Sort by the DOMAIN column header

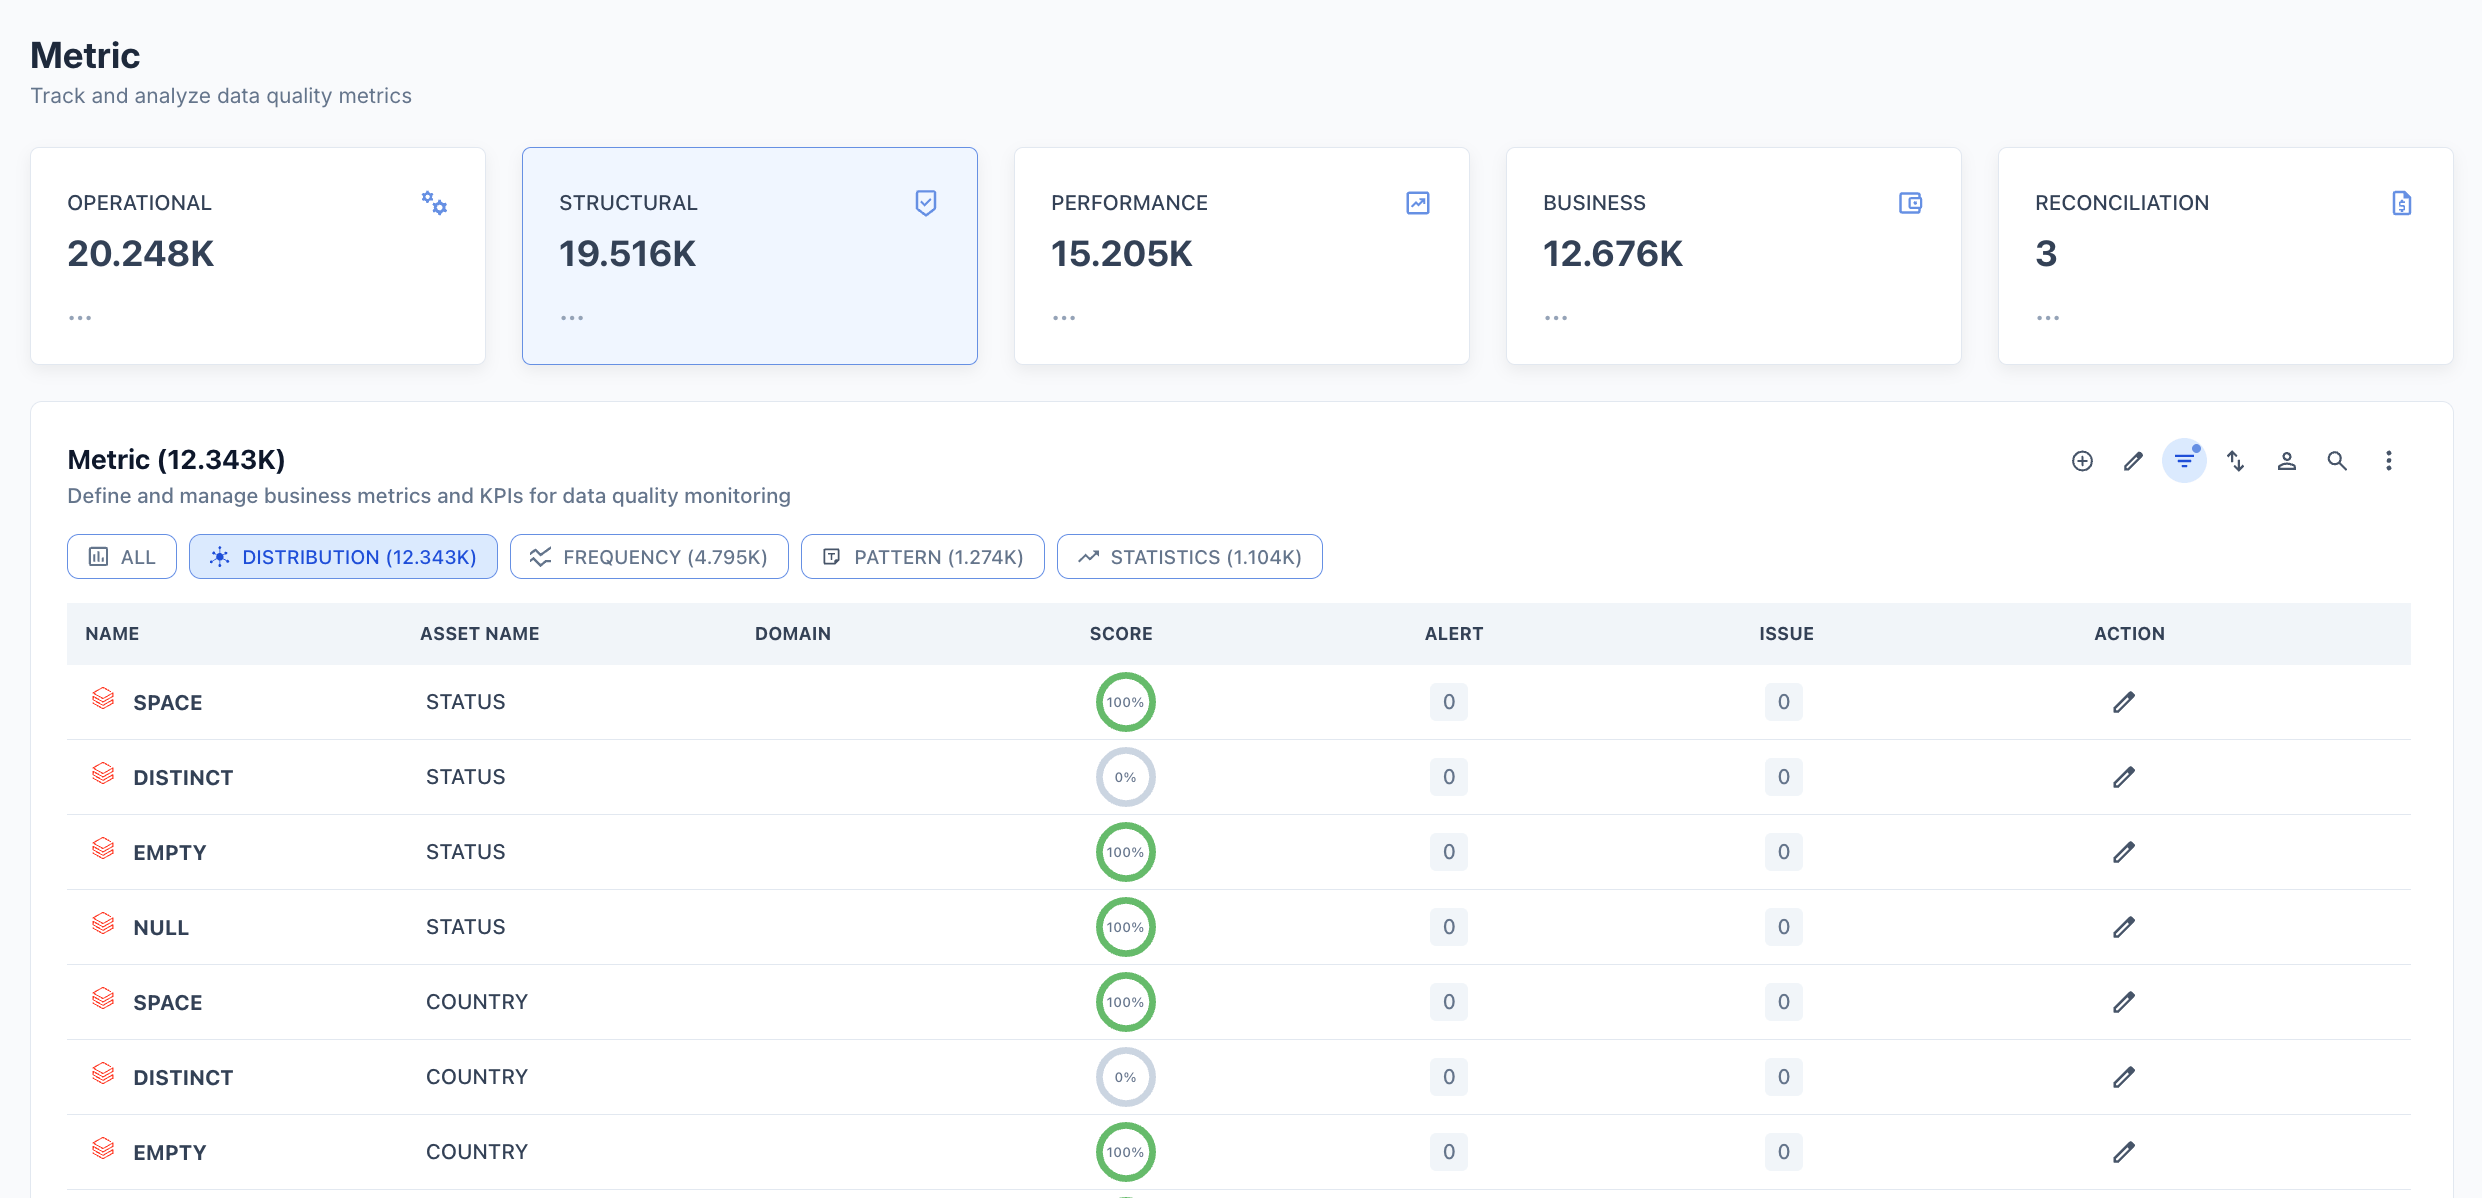pyautogui.click(x=793, y=634)
